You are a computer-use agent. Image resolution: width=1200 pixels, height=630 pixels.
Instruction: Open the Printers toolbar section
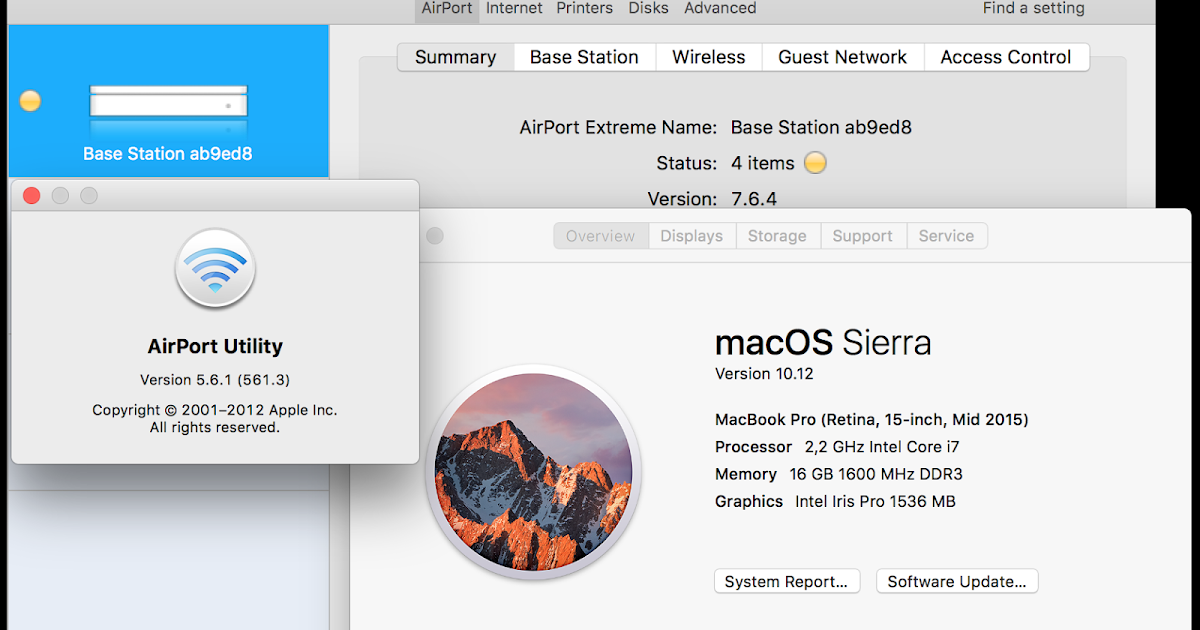point(585,9)
